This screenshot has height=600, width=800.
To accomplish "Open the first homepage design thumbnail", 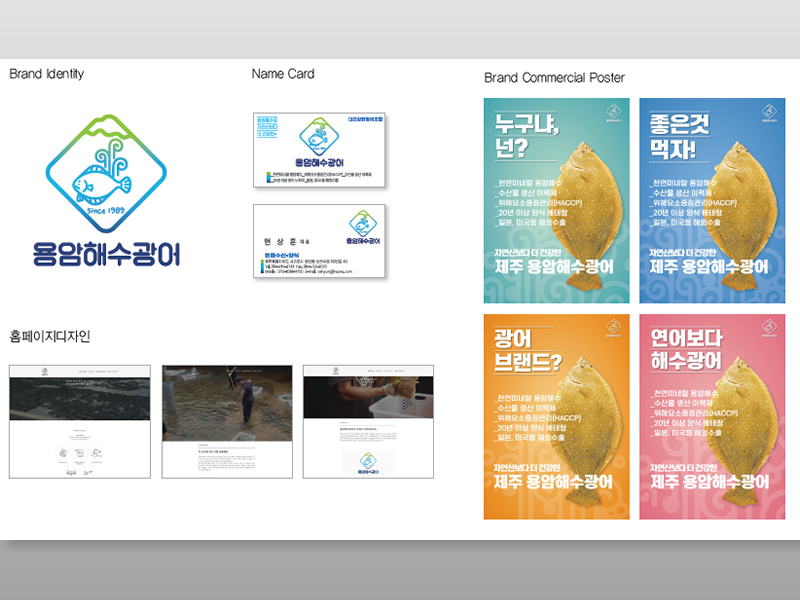I will pyautogui.click(x=80, y=421).
